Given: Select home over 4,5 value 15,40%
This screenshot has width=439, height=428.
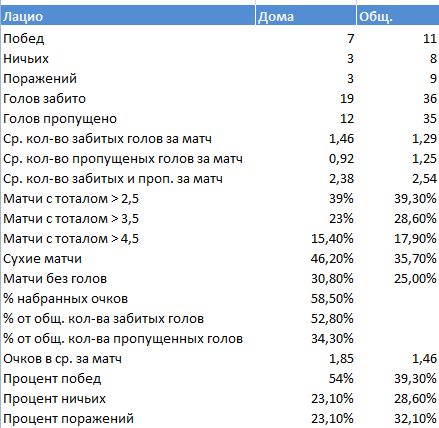Looking at the screenshot, I should [x=332, y=239].
